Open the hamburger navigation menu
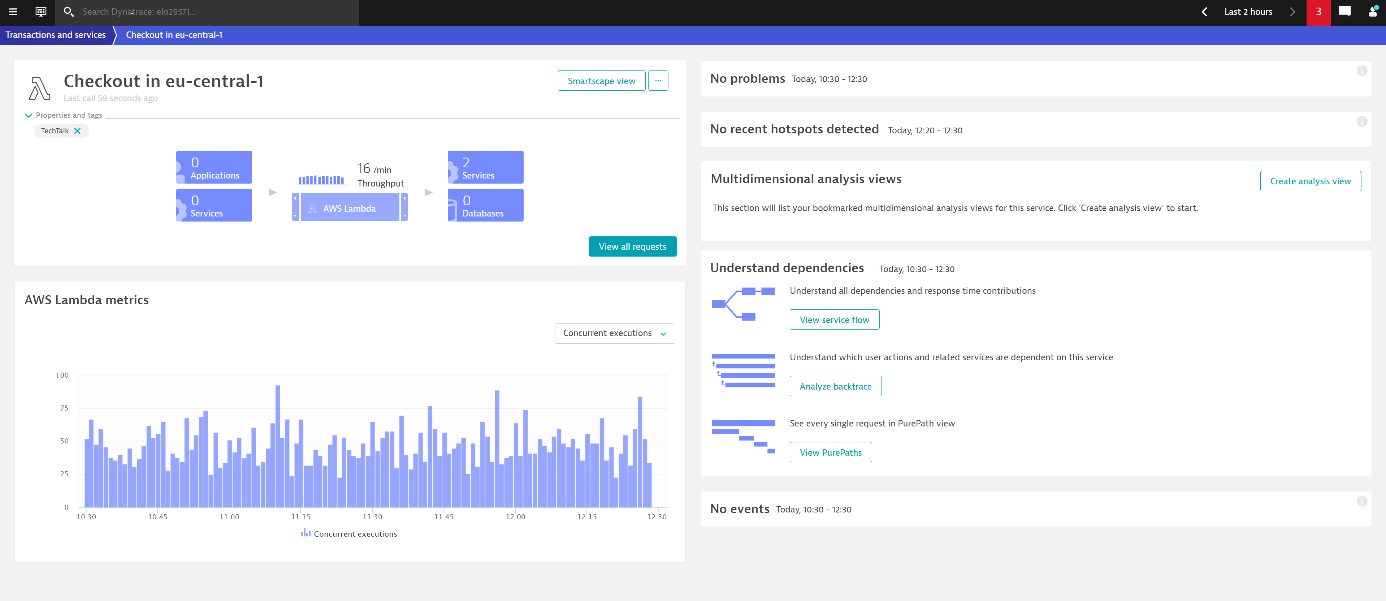Image resolution: width=1386 pixels, height=601 pixels. pyautogui.click(x=13, y=12)
